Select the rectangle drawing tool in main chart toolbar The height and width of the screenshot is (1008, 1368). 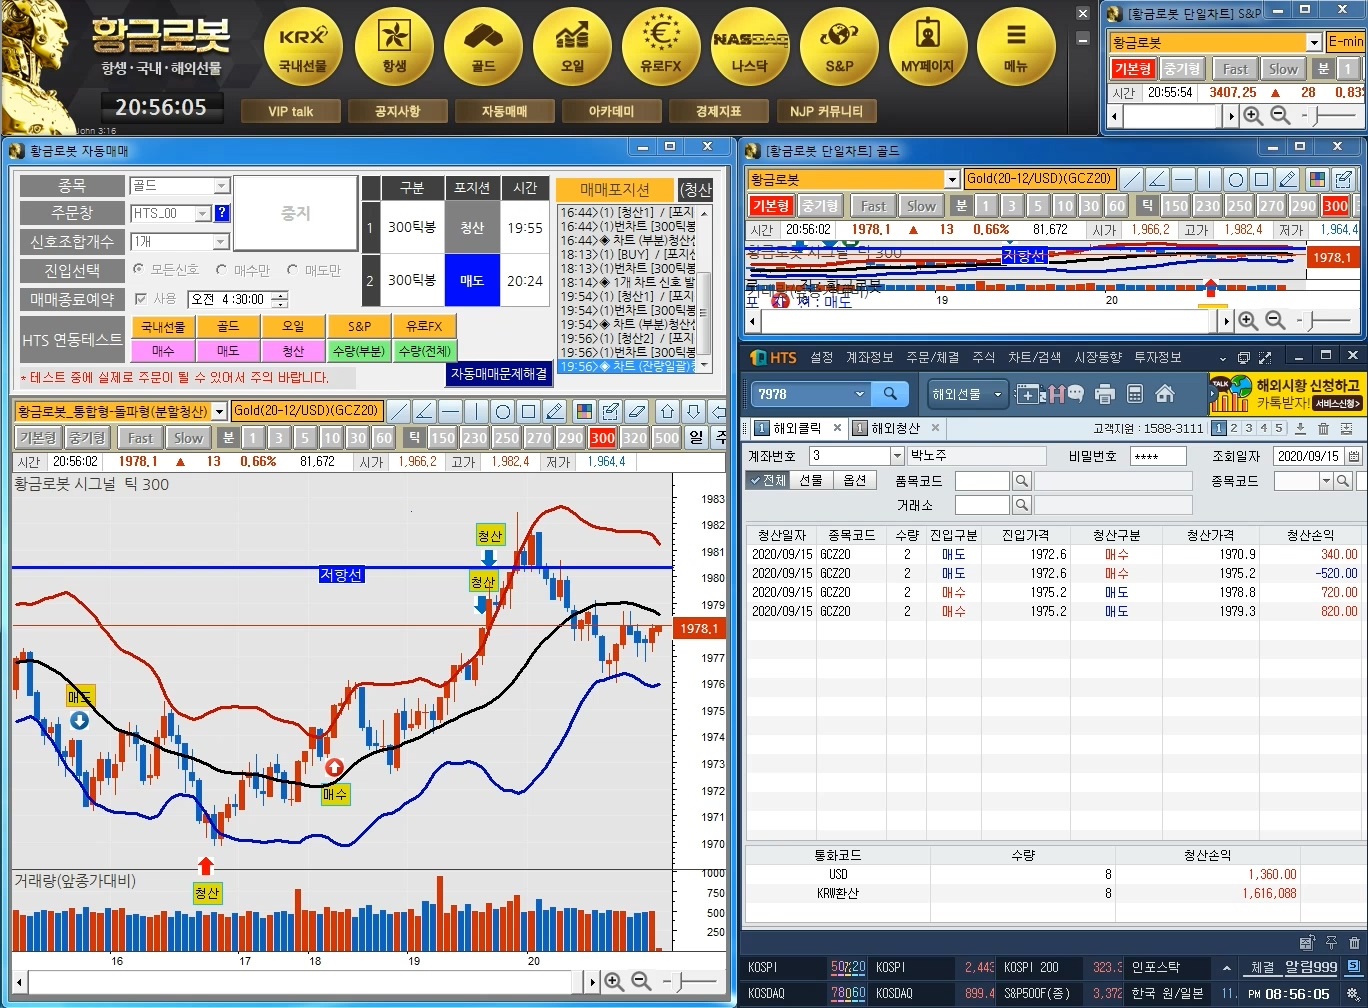[x=529, y=411]
